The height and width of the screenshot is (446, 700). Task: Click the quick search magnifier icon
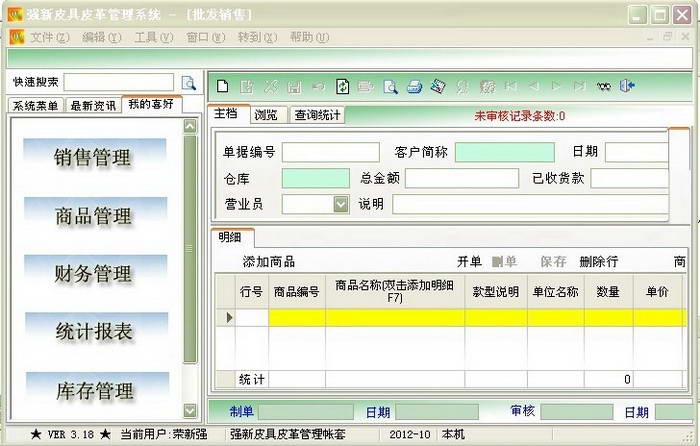[188, 83]
